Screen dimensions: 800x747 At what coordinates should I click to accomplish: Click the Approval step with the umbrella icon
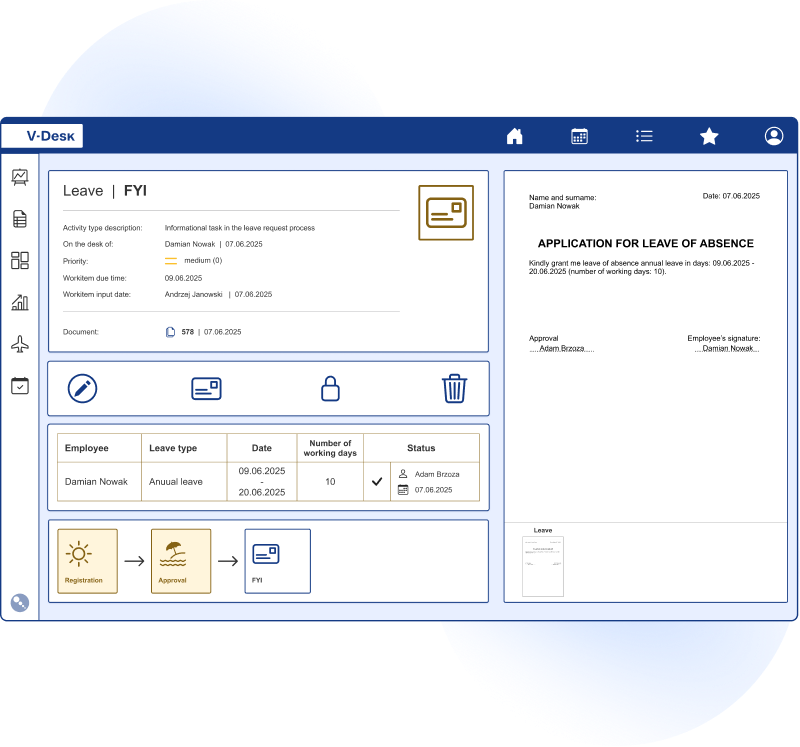(x=181, y=561)
